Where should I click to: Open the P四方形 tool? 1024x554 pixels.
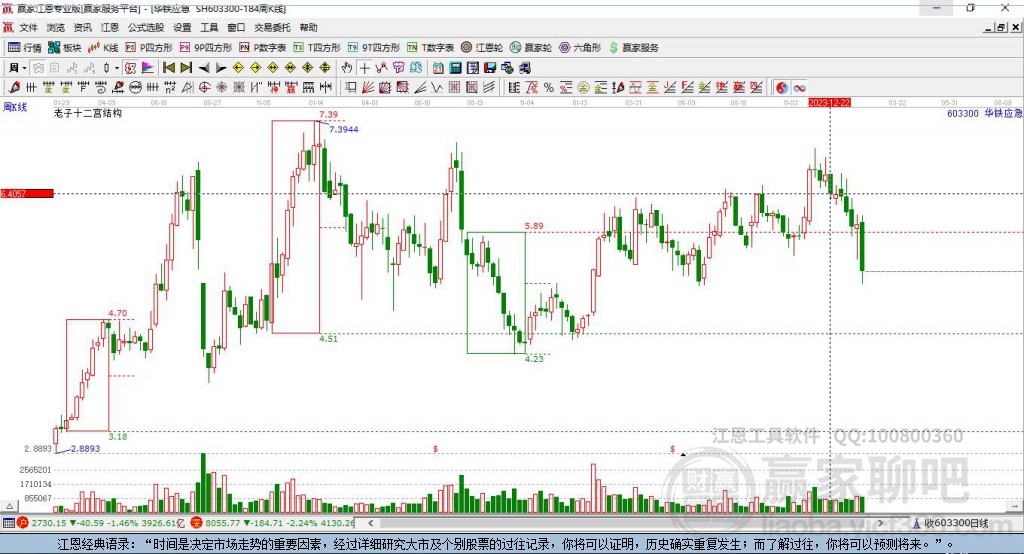149,48
